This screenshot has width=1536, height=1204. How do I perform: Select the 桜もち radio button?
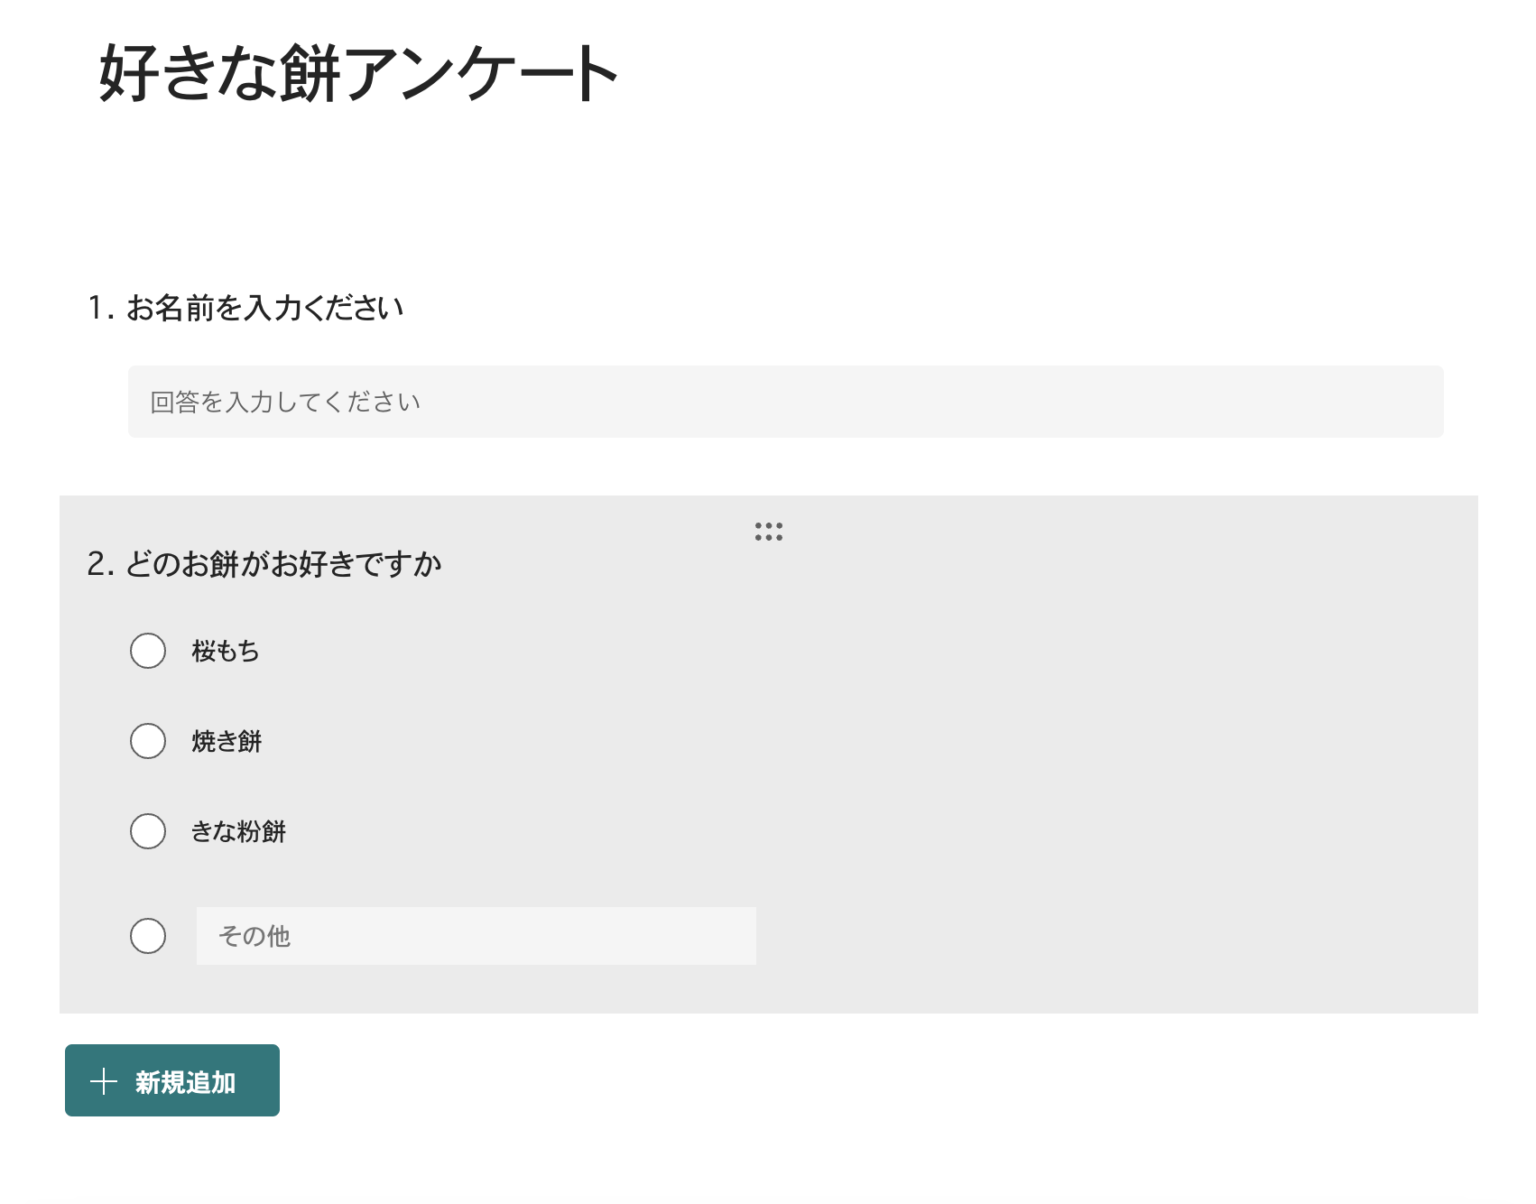(148, 650)
